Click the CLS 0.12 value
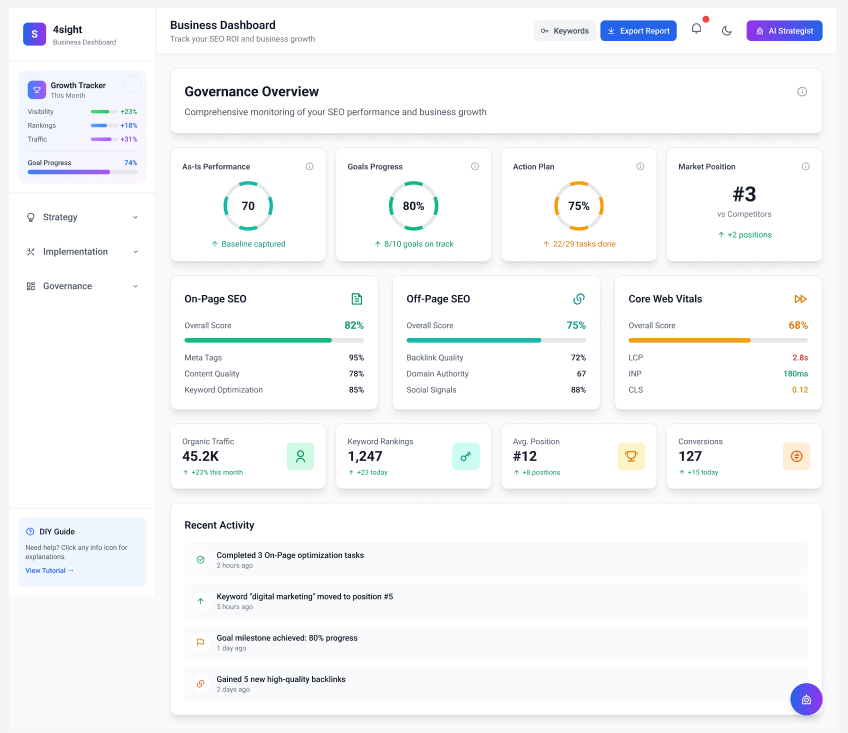Image resolution: width=848 pixels, height=733 pixels. click(x=800, y=389)
